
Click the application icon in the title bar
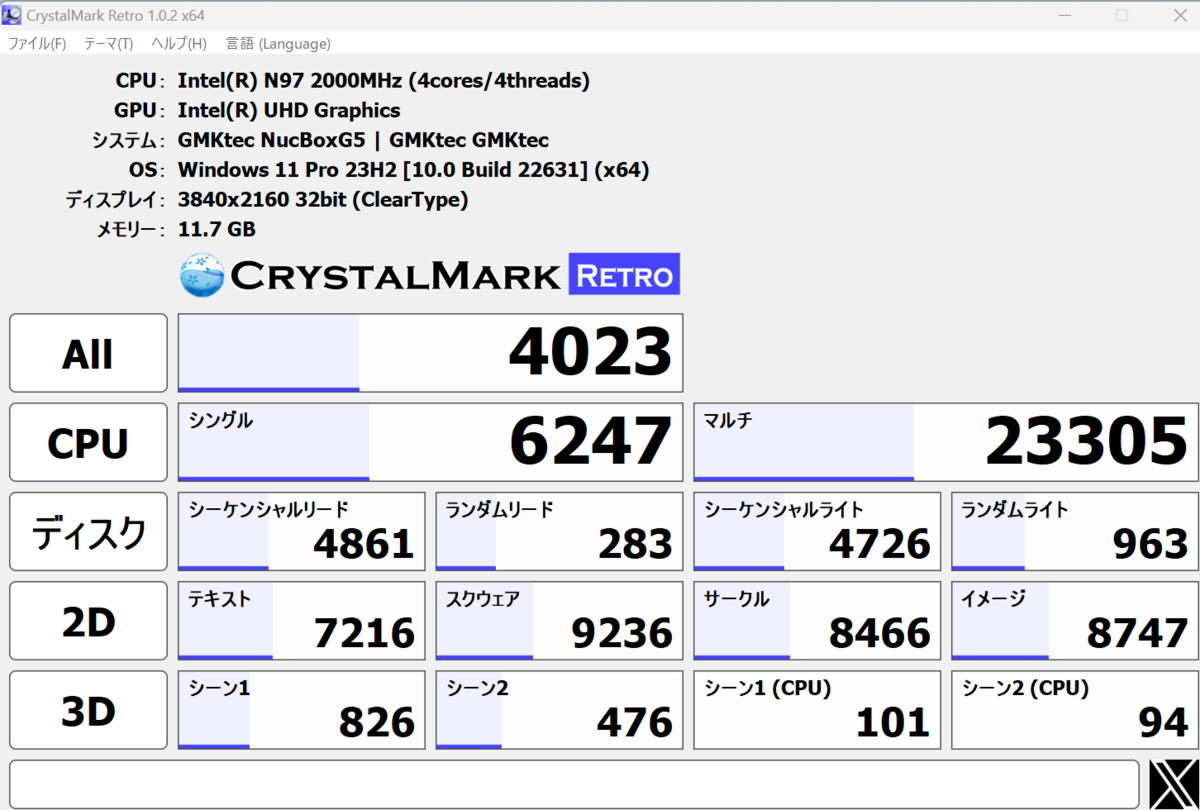[x=10, y=15]
